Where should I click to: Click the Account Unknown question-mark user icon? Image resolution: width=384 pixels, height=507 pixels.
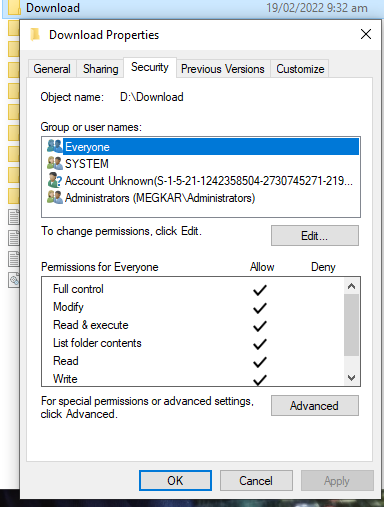[55, 180]
